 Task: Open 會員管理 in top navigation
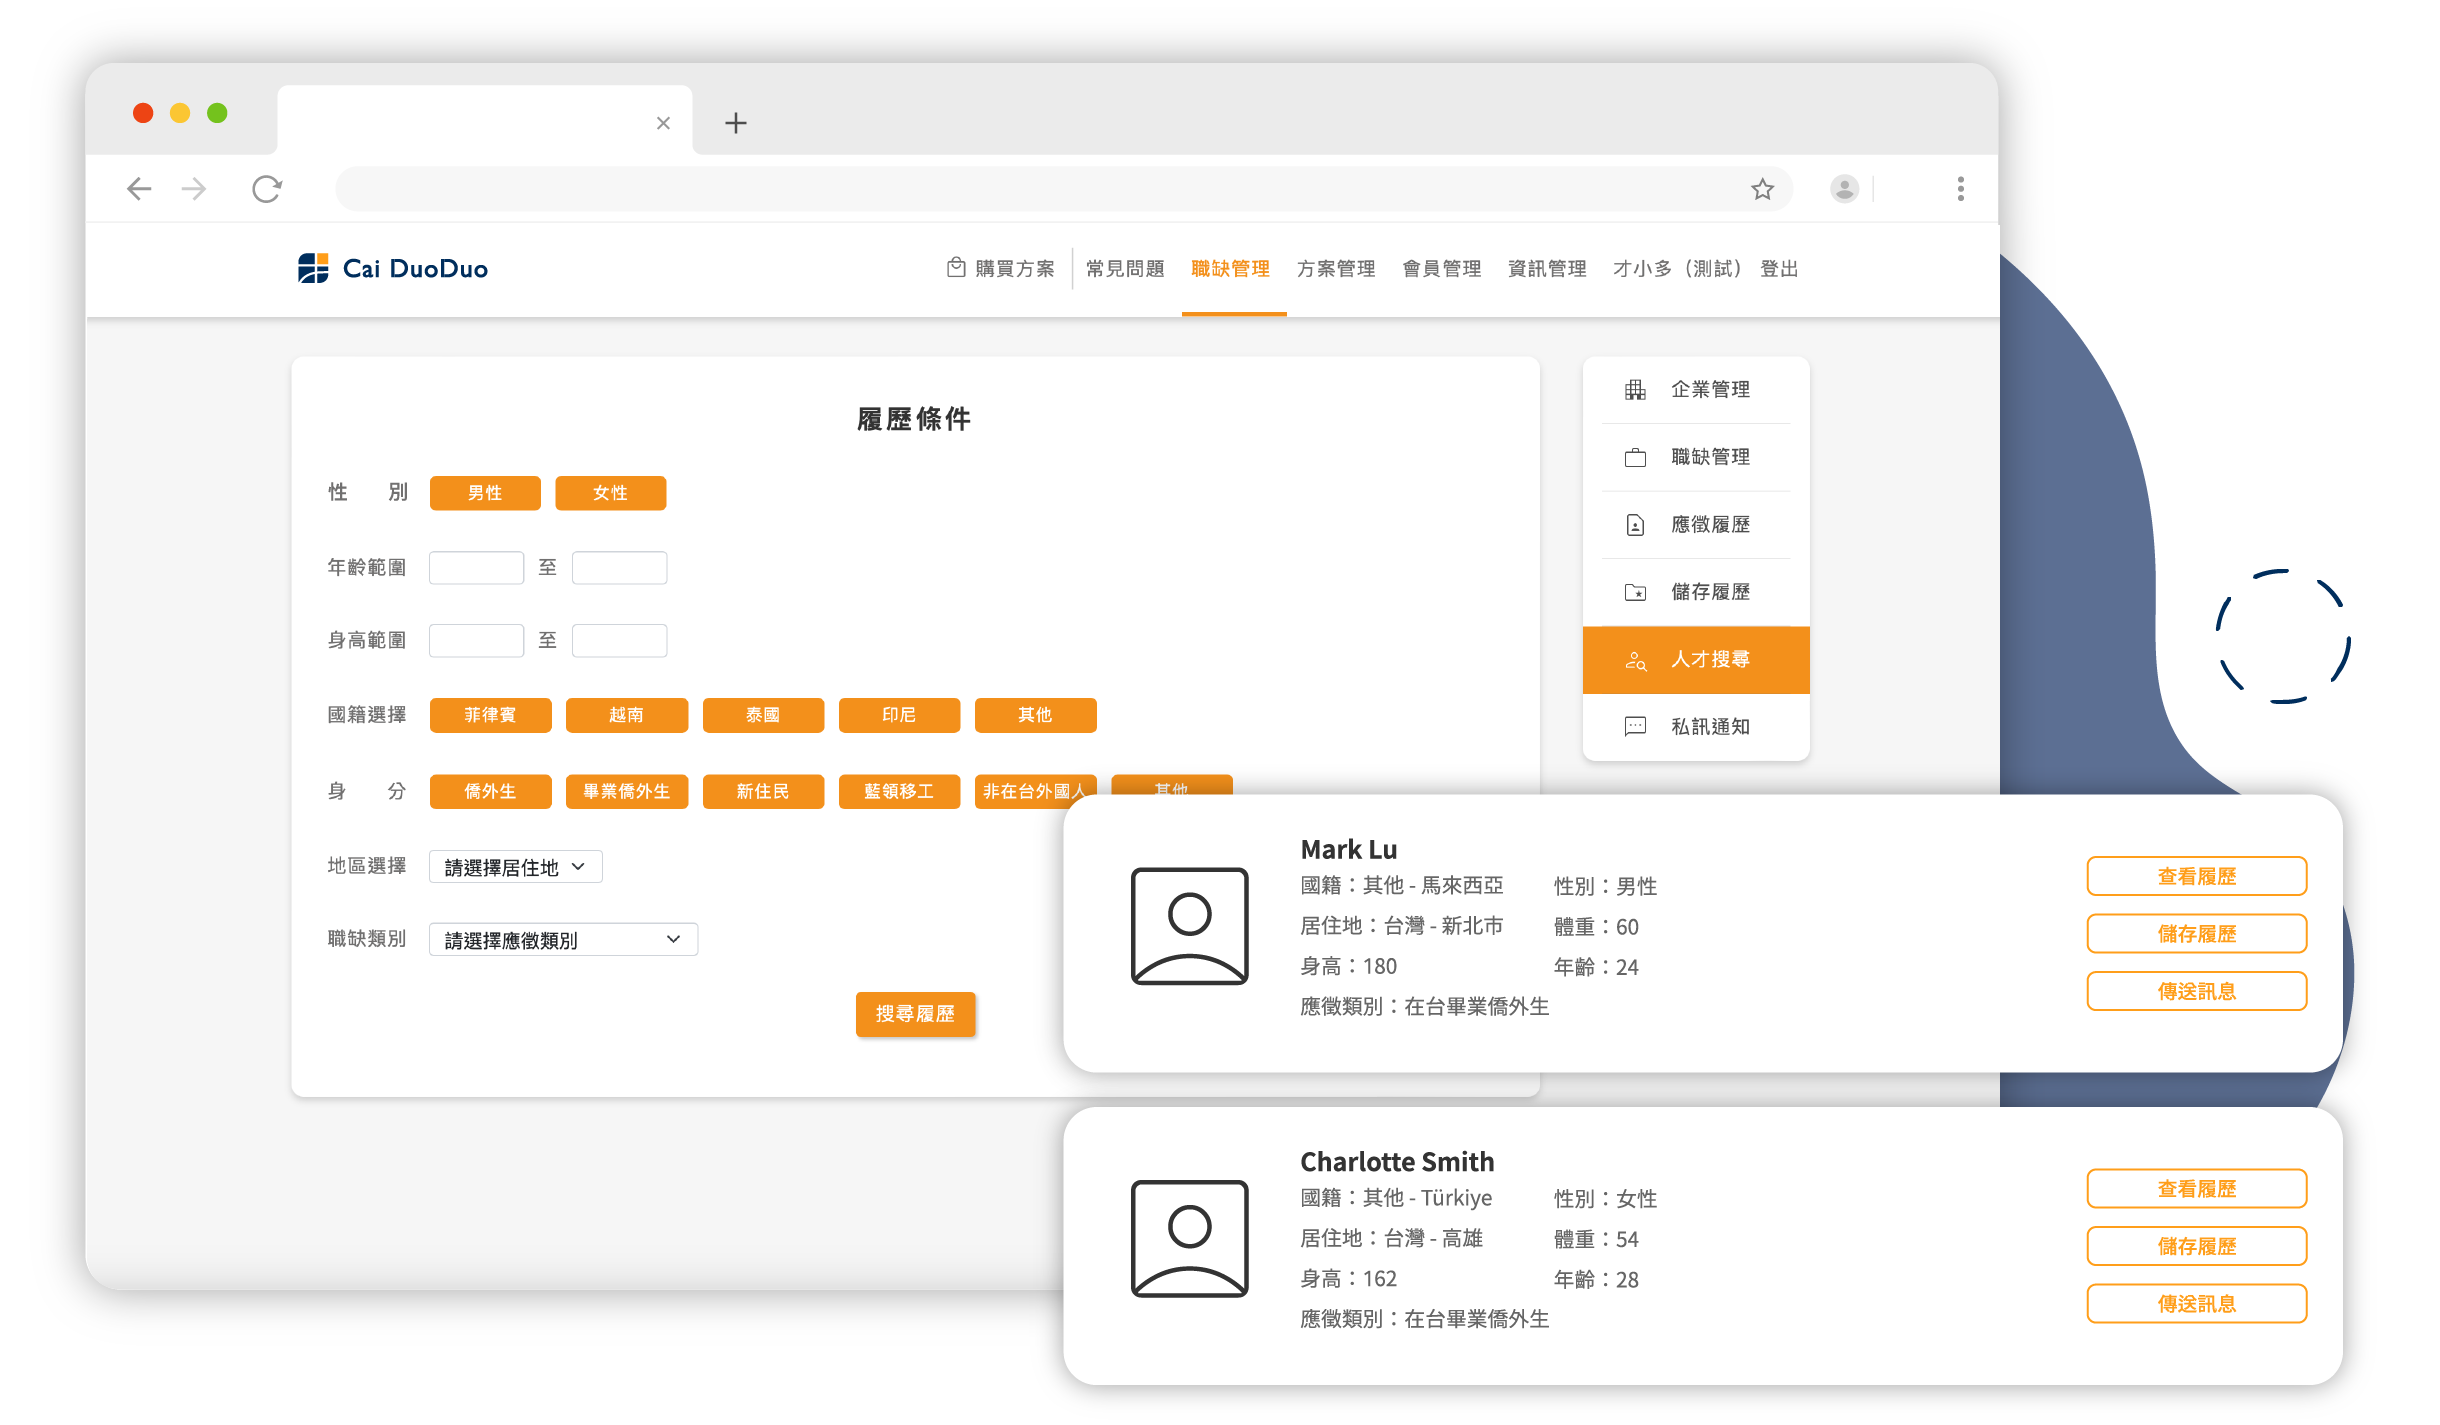coord(1441,269)
